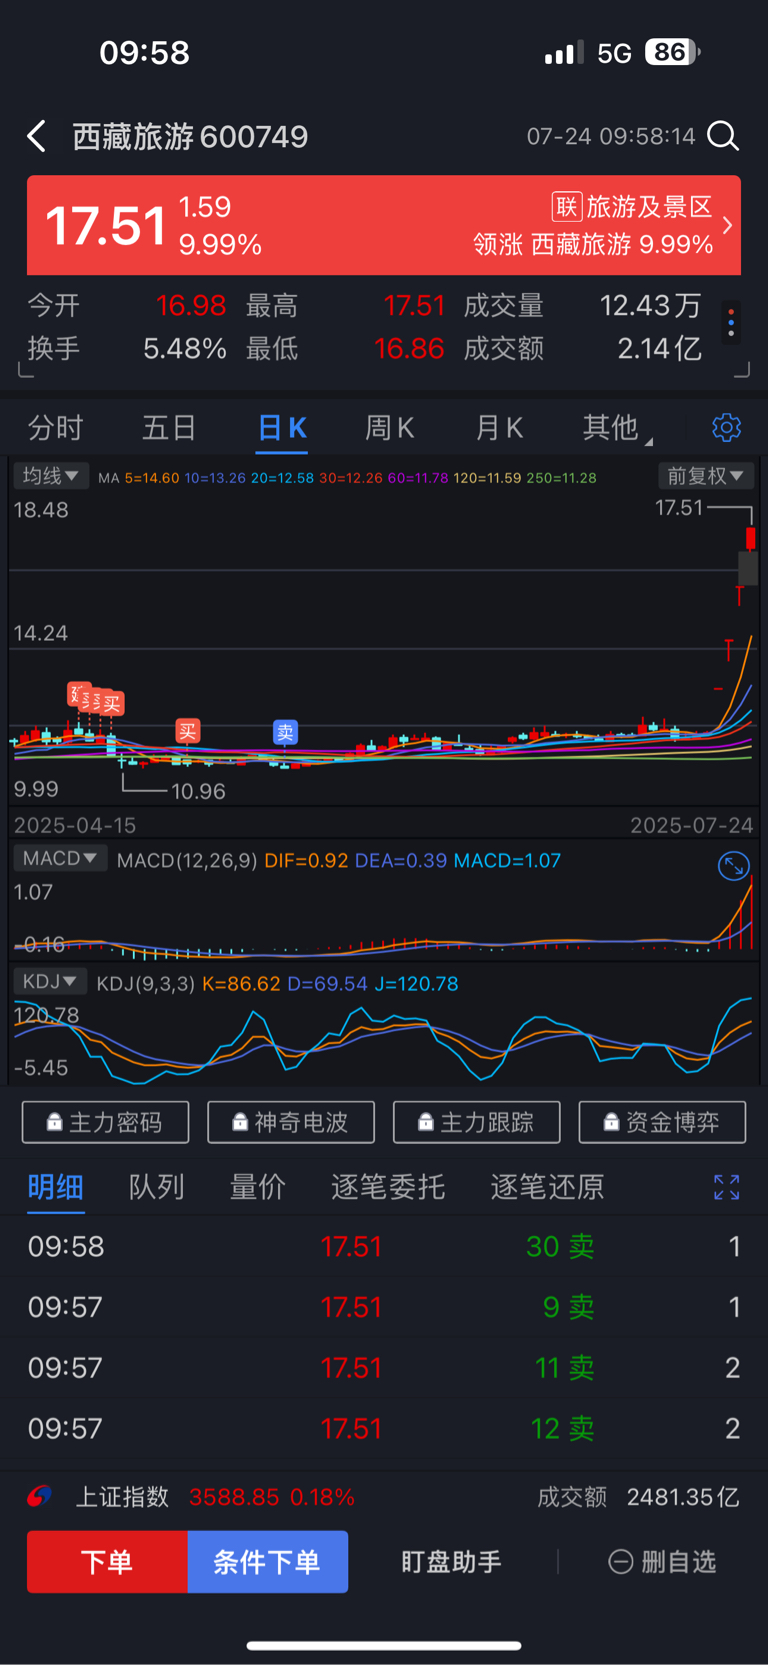Viewport: 768px width, 1665px height.
Task: Switch to the 周K chart tab
Action: click(389, 428)
